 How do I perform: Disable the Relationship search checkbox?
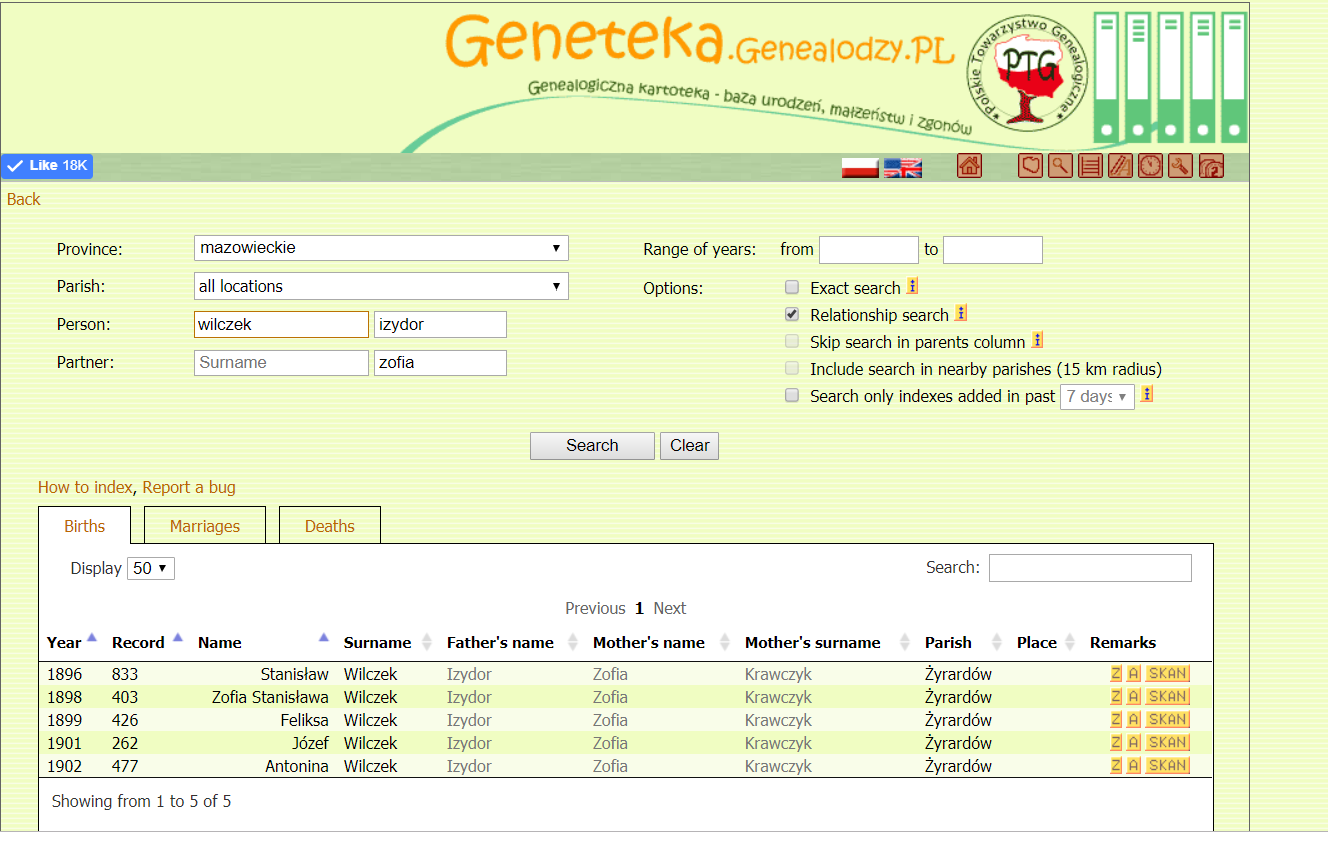tap(791, 313)
